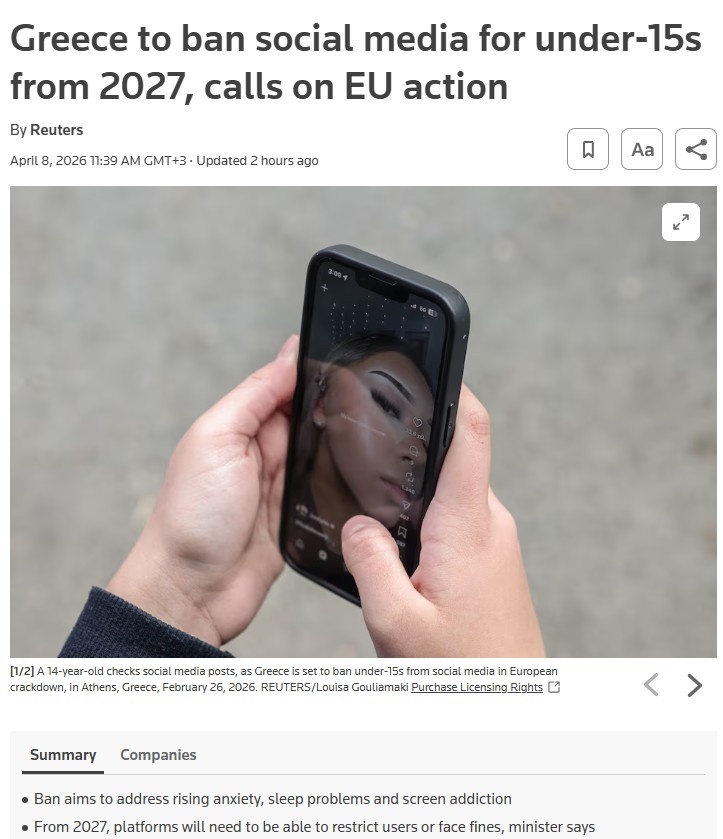Screen dimensions: 723x839
Task: Click the photo of hands holding phone
Action: pos(363,422)
